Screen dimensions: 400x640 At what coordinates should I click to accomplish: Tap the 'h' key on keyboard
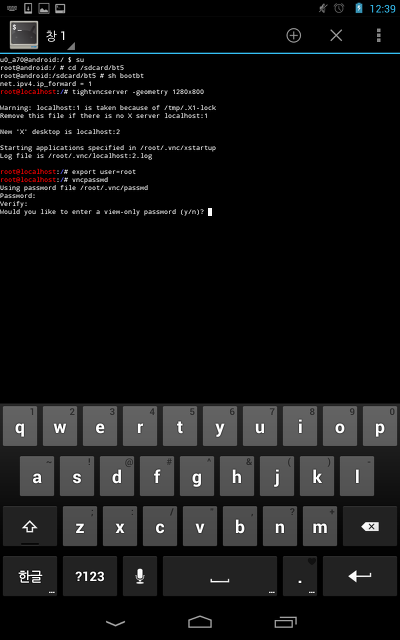(237, 476)
